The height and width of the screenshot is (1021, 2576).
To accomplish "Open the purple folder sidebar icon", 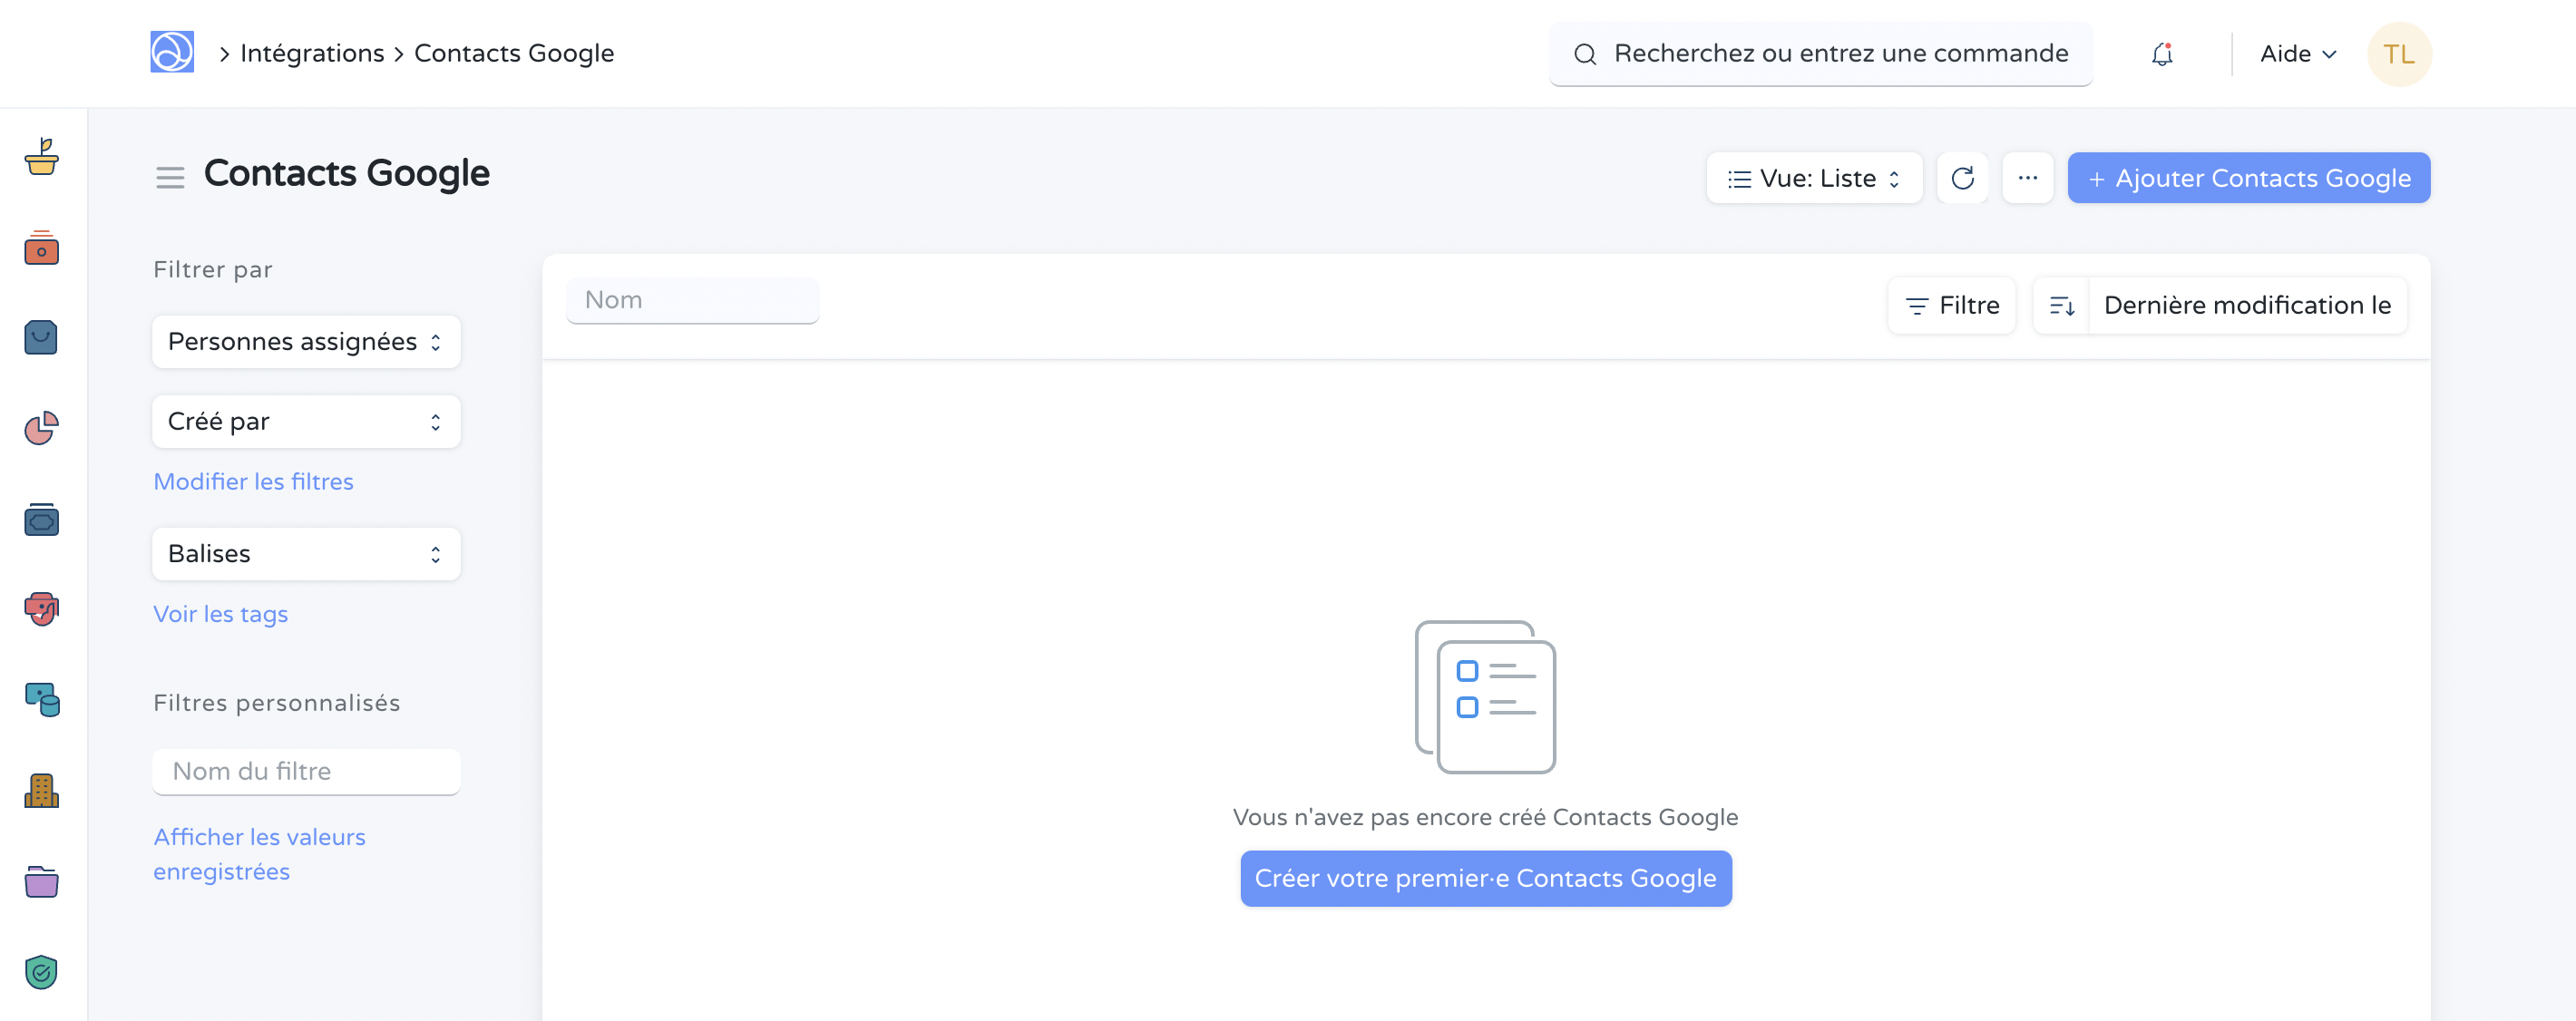I will coord(41,882).
